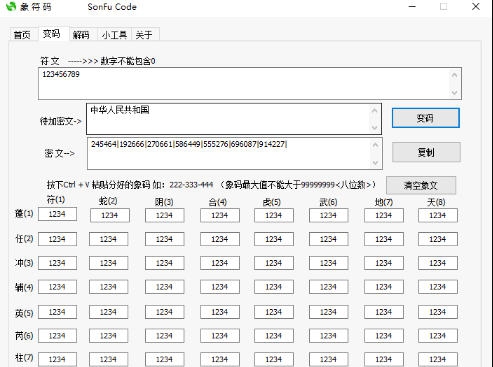
Task: Click scroll-down arrow of 待加密文 box
Action: coord(375,128)
